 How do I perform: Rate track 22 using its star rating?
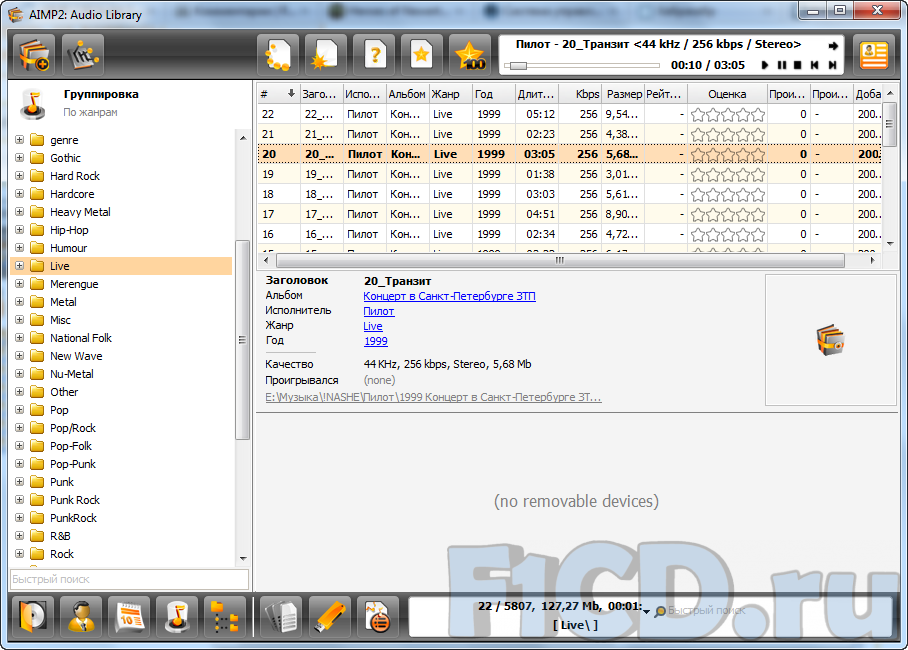pyautogui.click(x=728, y=115)
